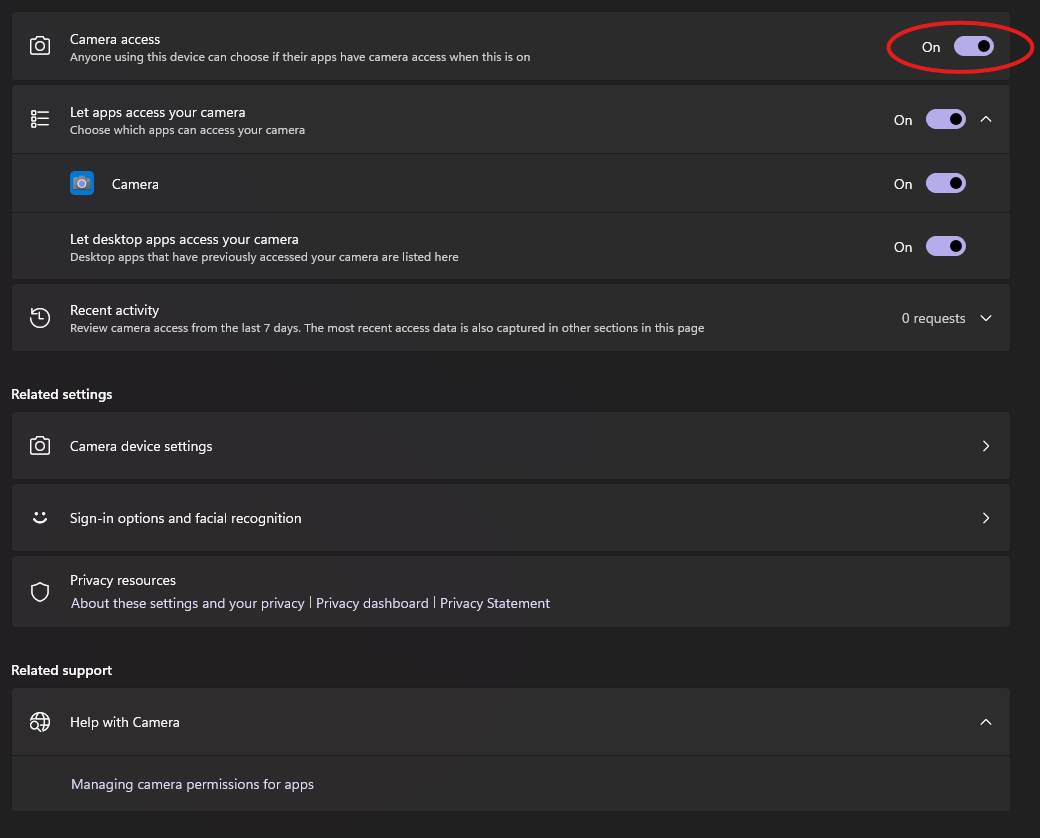
Task: Click the face icon beside Sign-in options
Action: (39, 517)
